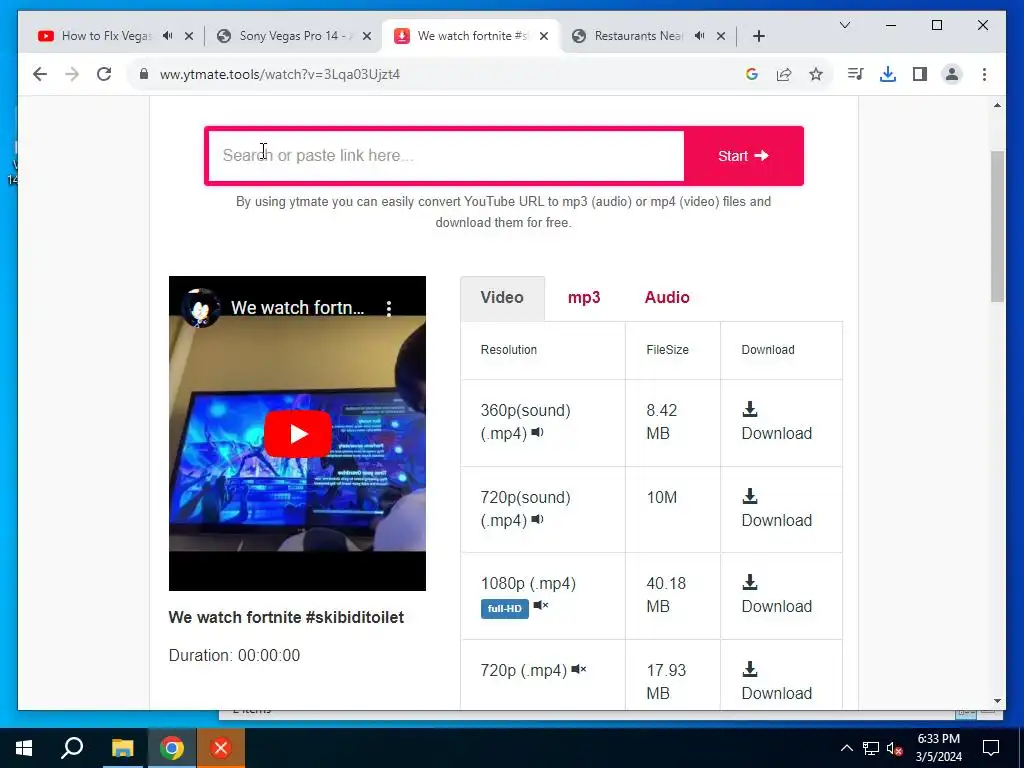Image resolution: width=1024 pixels, height=768 pixels.
Task: Bookmark this page with the star
Action: (816, 74)
